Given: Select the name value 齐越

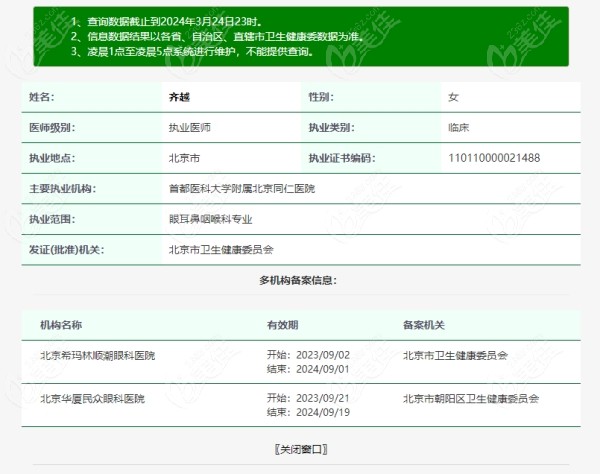Looking at the screenshot, I should [x=179, y=97].
